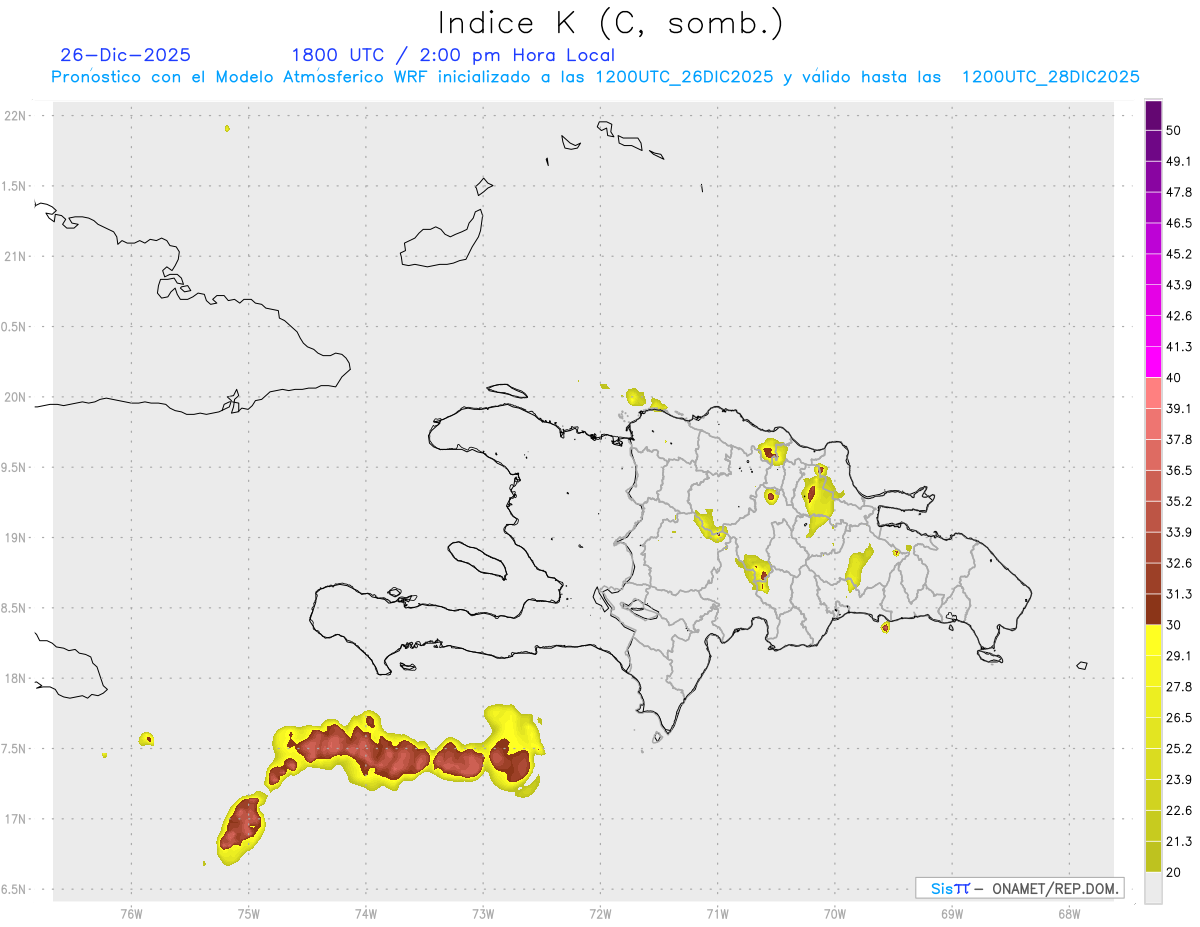The width and height of the screenshot is (1200, 927).
Task: Click the color scale value "41.3"
Action: pos(1180,347)
